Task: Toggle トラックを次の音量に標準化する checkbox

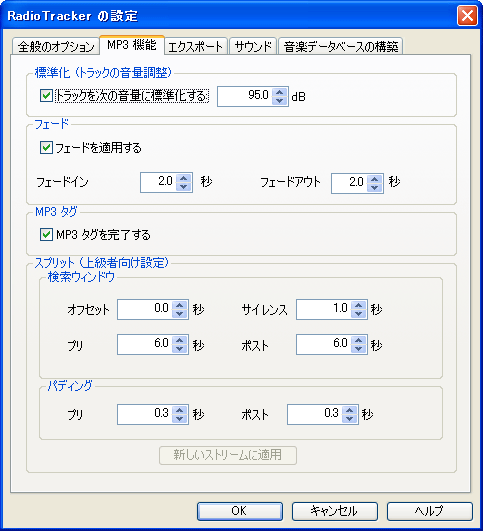Action: [46, 96]
